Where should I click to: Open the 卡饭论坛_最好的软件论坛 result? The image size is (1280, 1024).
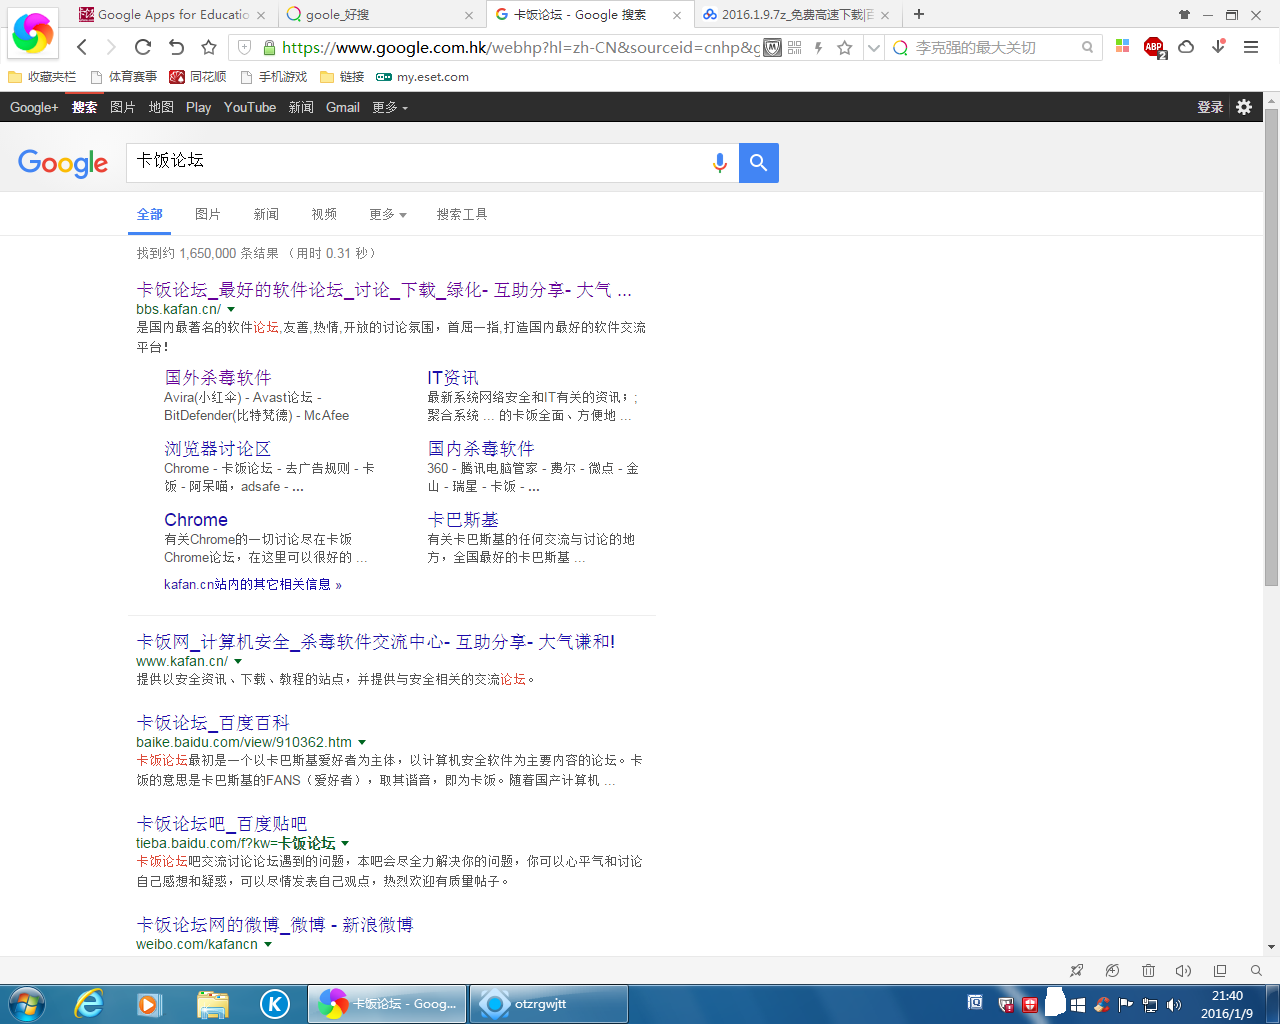[x=384, y=290]
